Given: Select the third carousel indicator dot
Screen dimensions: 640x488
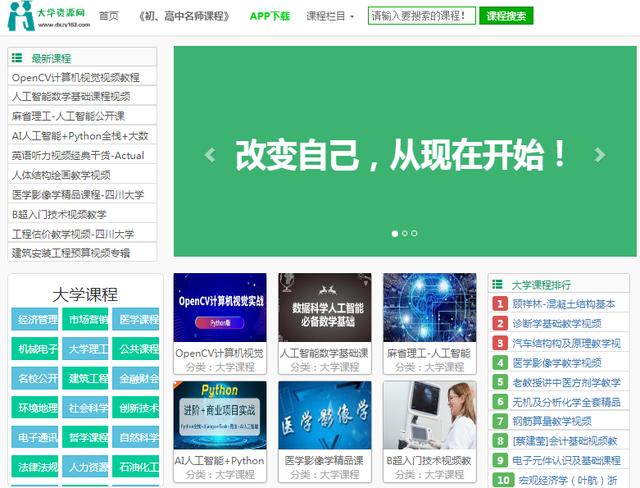Looking at the screenshot, I should [x=414, y=233].
